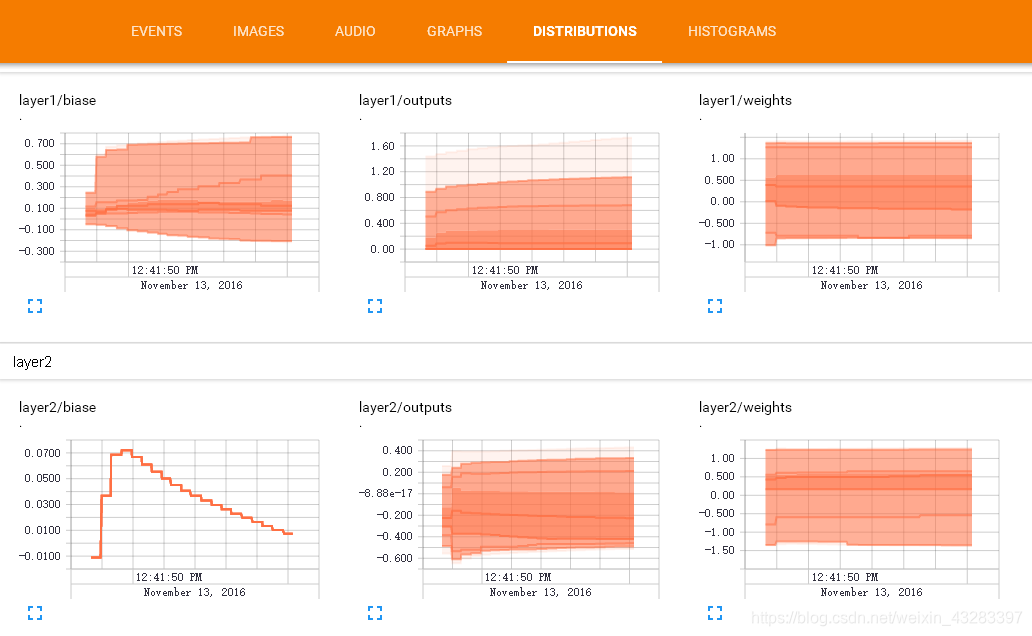1032x636 pixels.
Task: Click the -1.50 axis label in layer2/weights
Action: click(717, 550)
